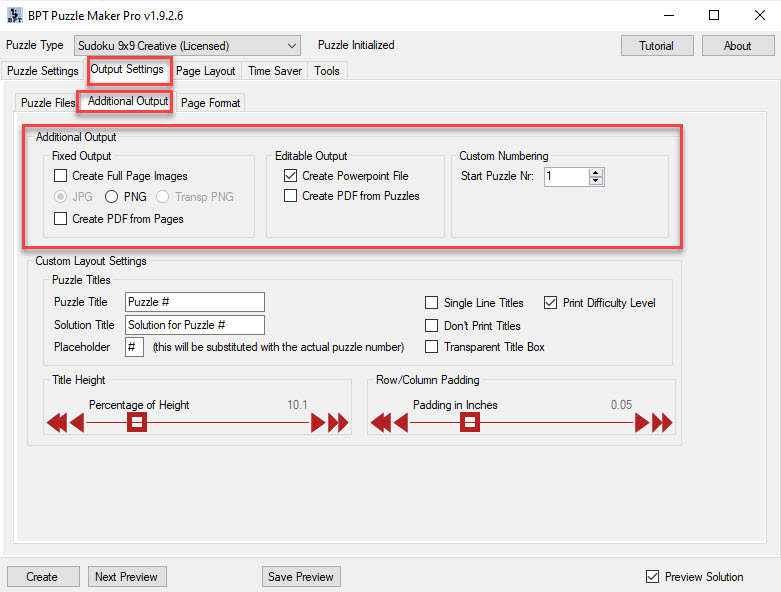Click double-left arrow on Title Height slider
This screenshot has height=592, width=781.
pyautogui.click(x=56, y=423)
